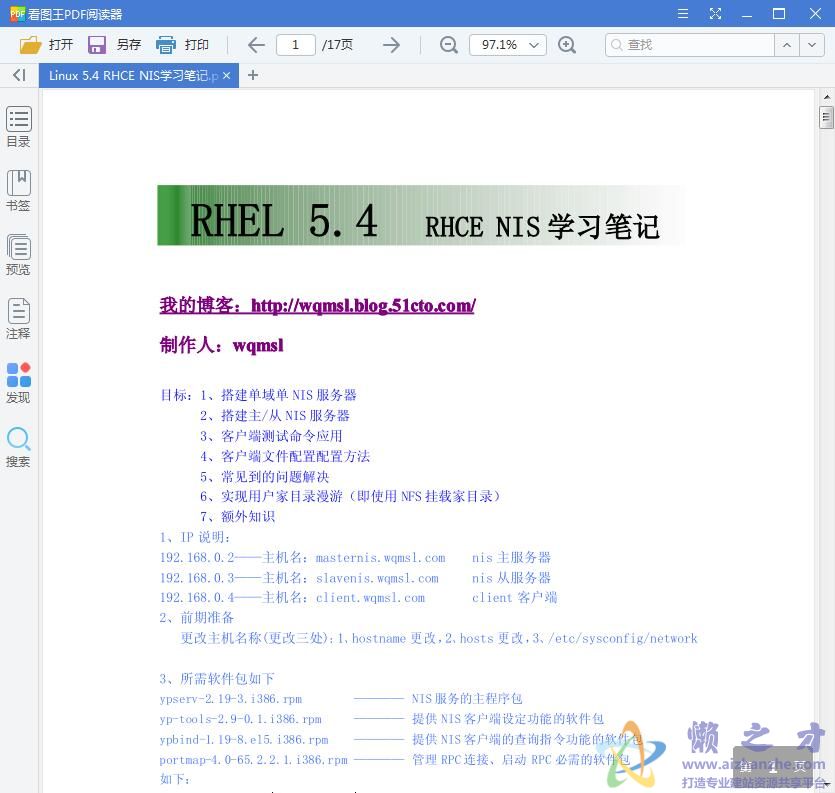Show page thumbnails via 预览 icon
The height and width of the screenshot is (793, 835).
(x=18, y=253)
